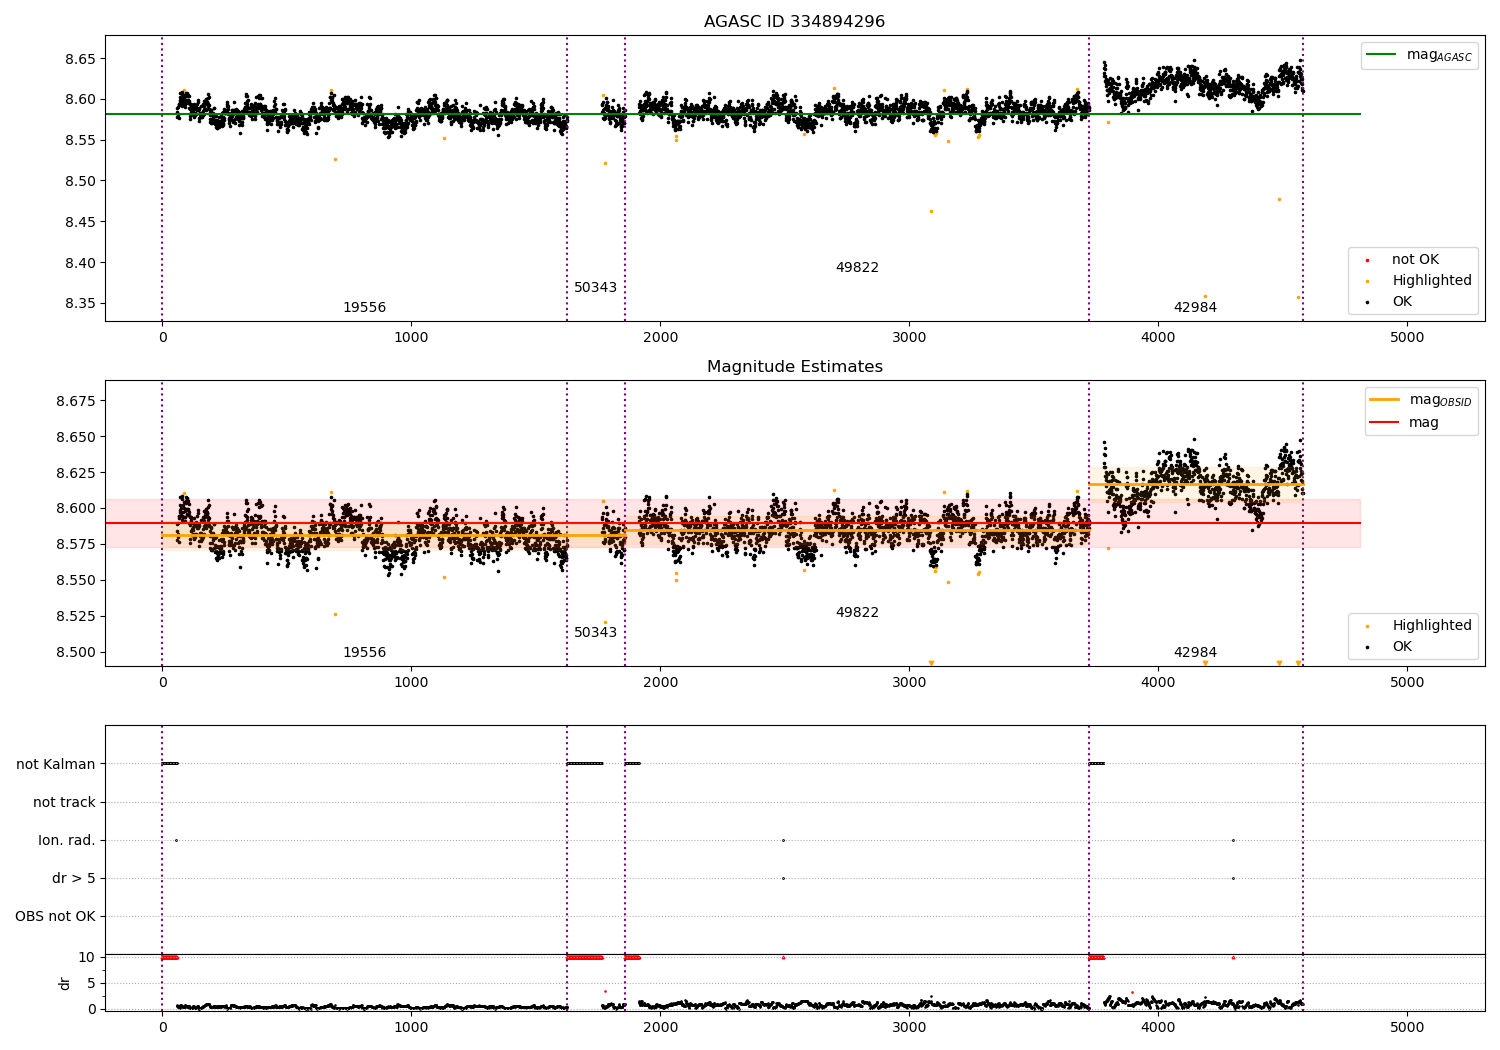Click OBSID label 49822 in top plot

click(x=857, y=268)
